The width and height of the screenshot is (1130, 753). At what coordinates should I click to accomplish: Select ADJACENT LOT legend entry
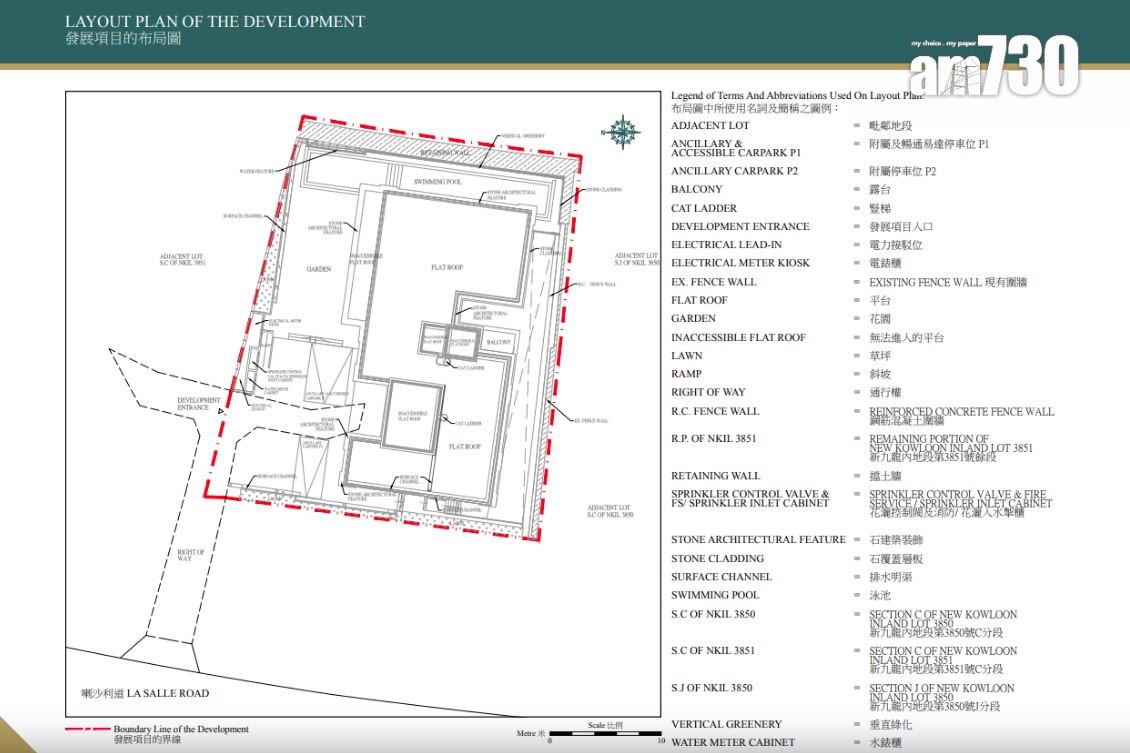coord(709,125)
